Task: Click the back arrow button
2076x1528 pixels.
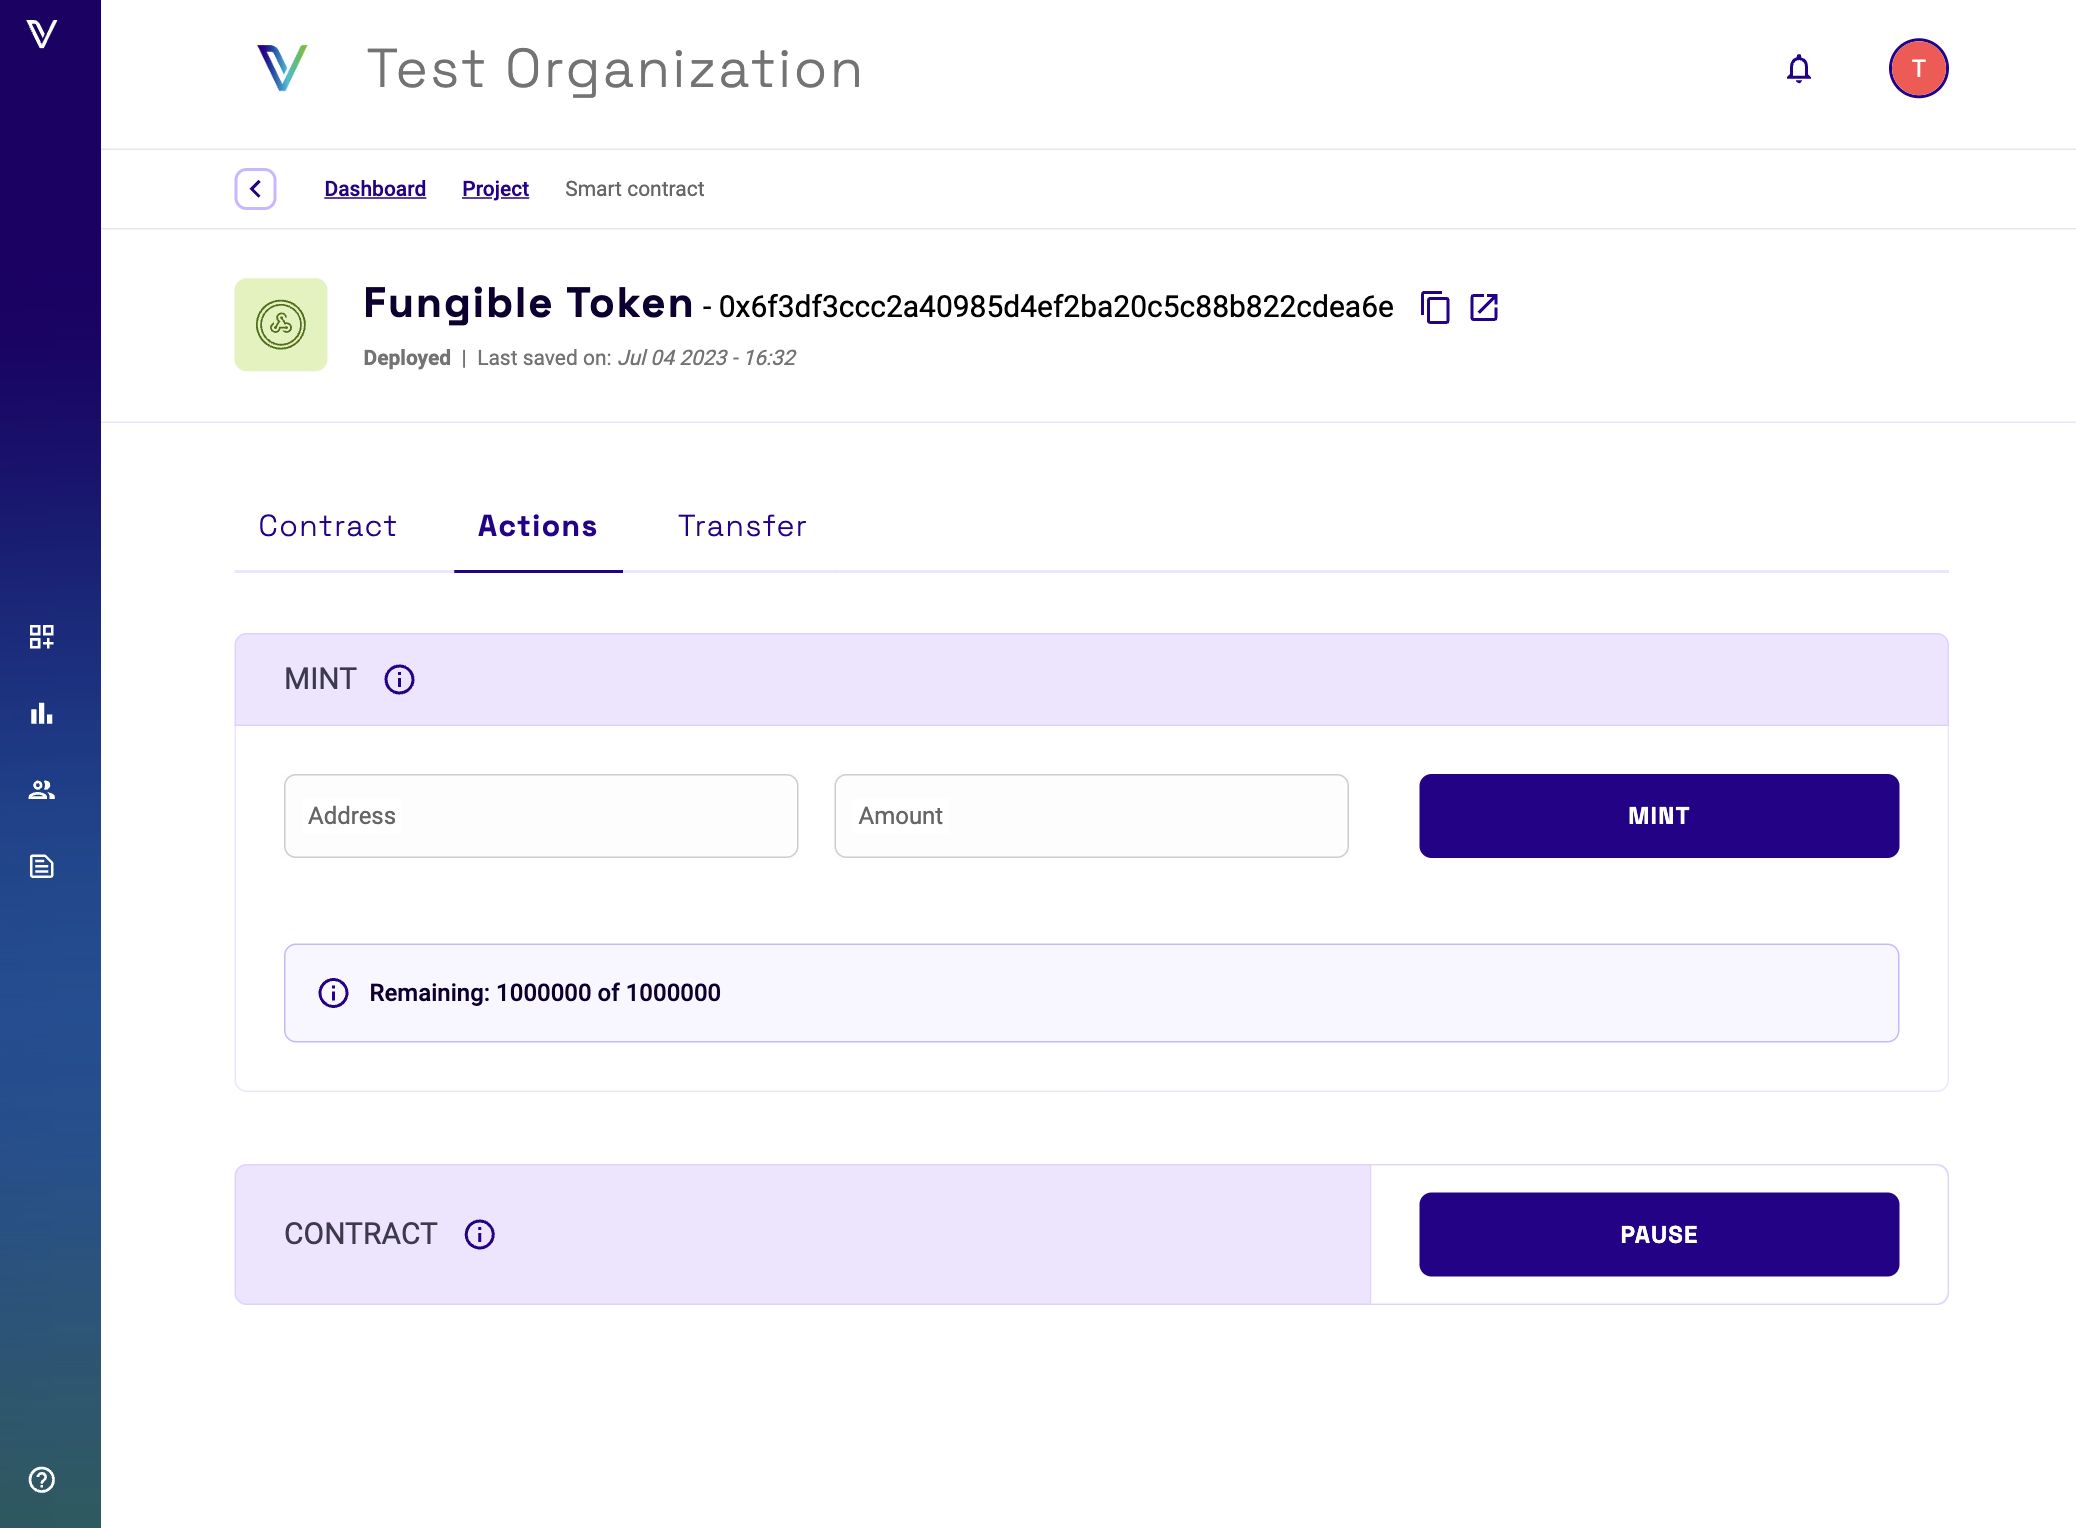Action: pyautogui.click(x=256, y=189)
